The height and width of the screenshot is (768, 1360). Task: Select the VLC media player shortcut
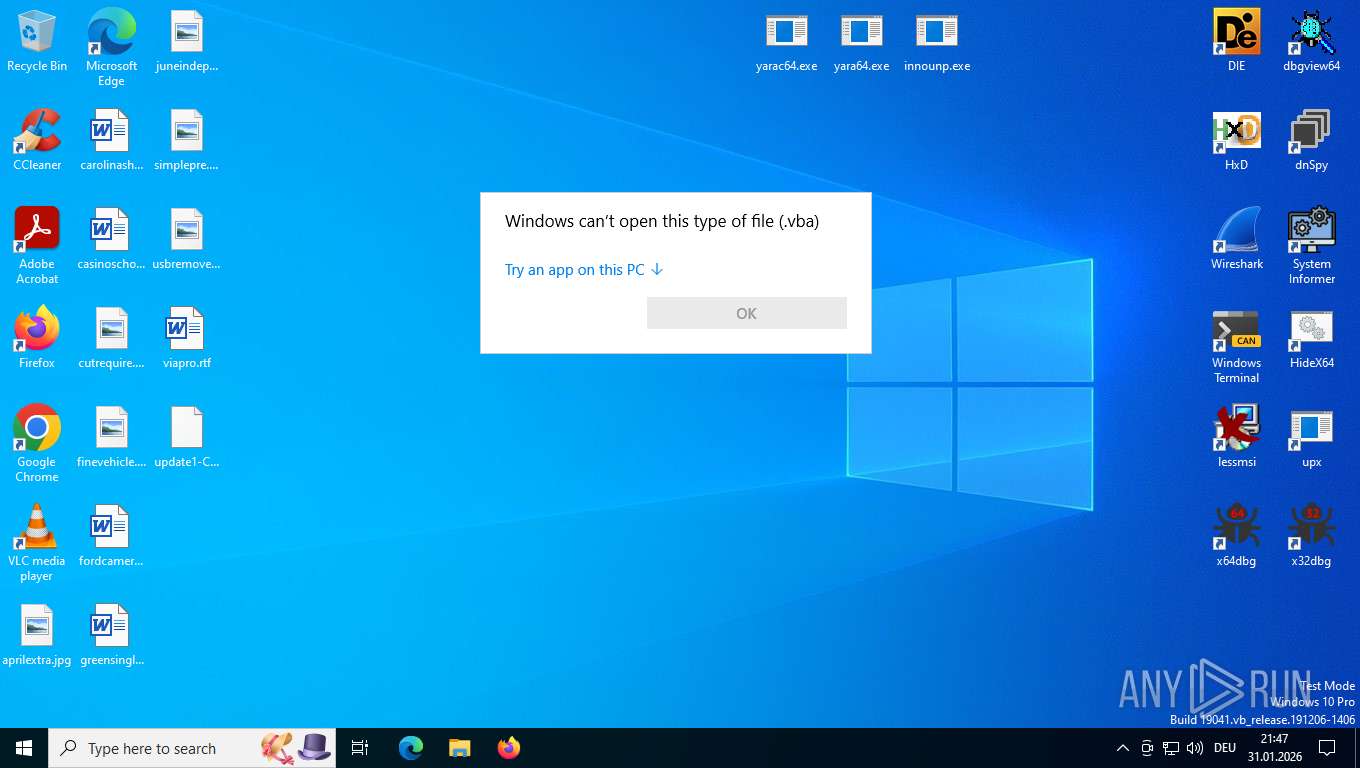pos(37,543)
